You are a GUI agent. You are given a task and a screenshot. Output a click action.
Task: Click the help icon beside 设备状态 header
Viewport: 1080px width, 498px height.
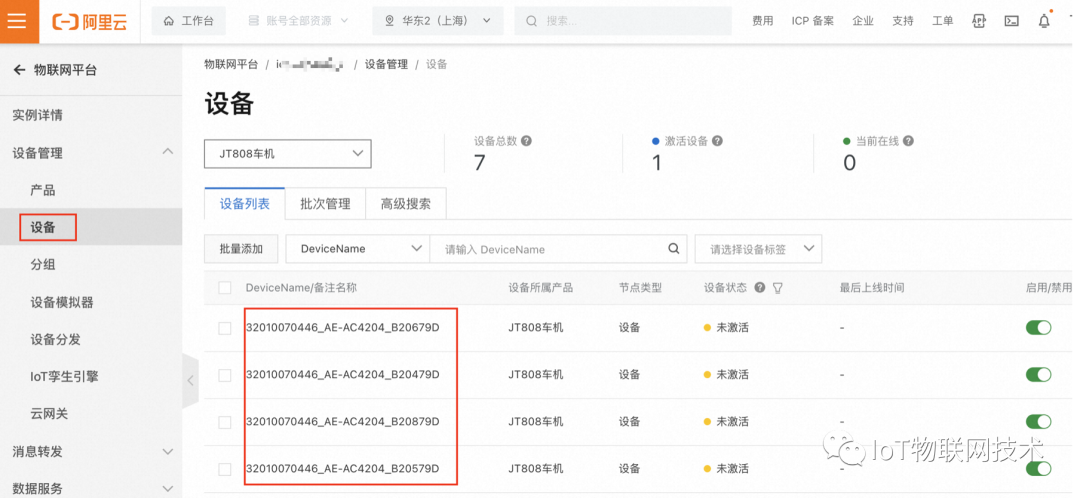click(760, 287)
